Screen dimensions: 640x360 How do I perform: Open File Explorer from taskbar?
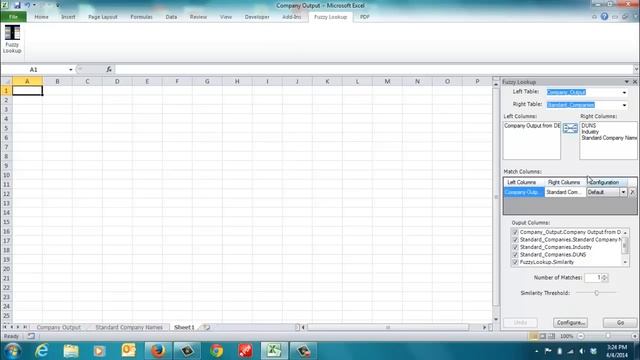tap(71, 351)
